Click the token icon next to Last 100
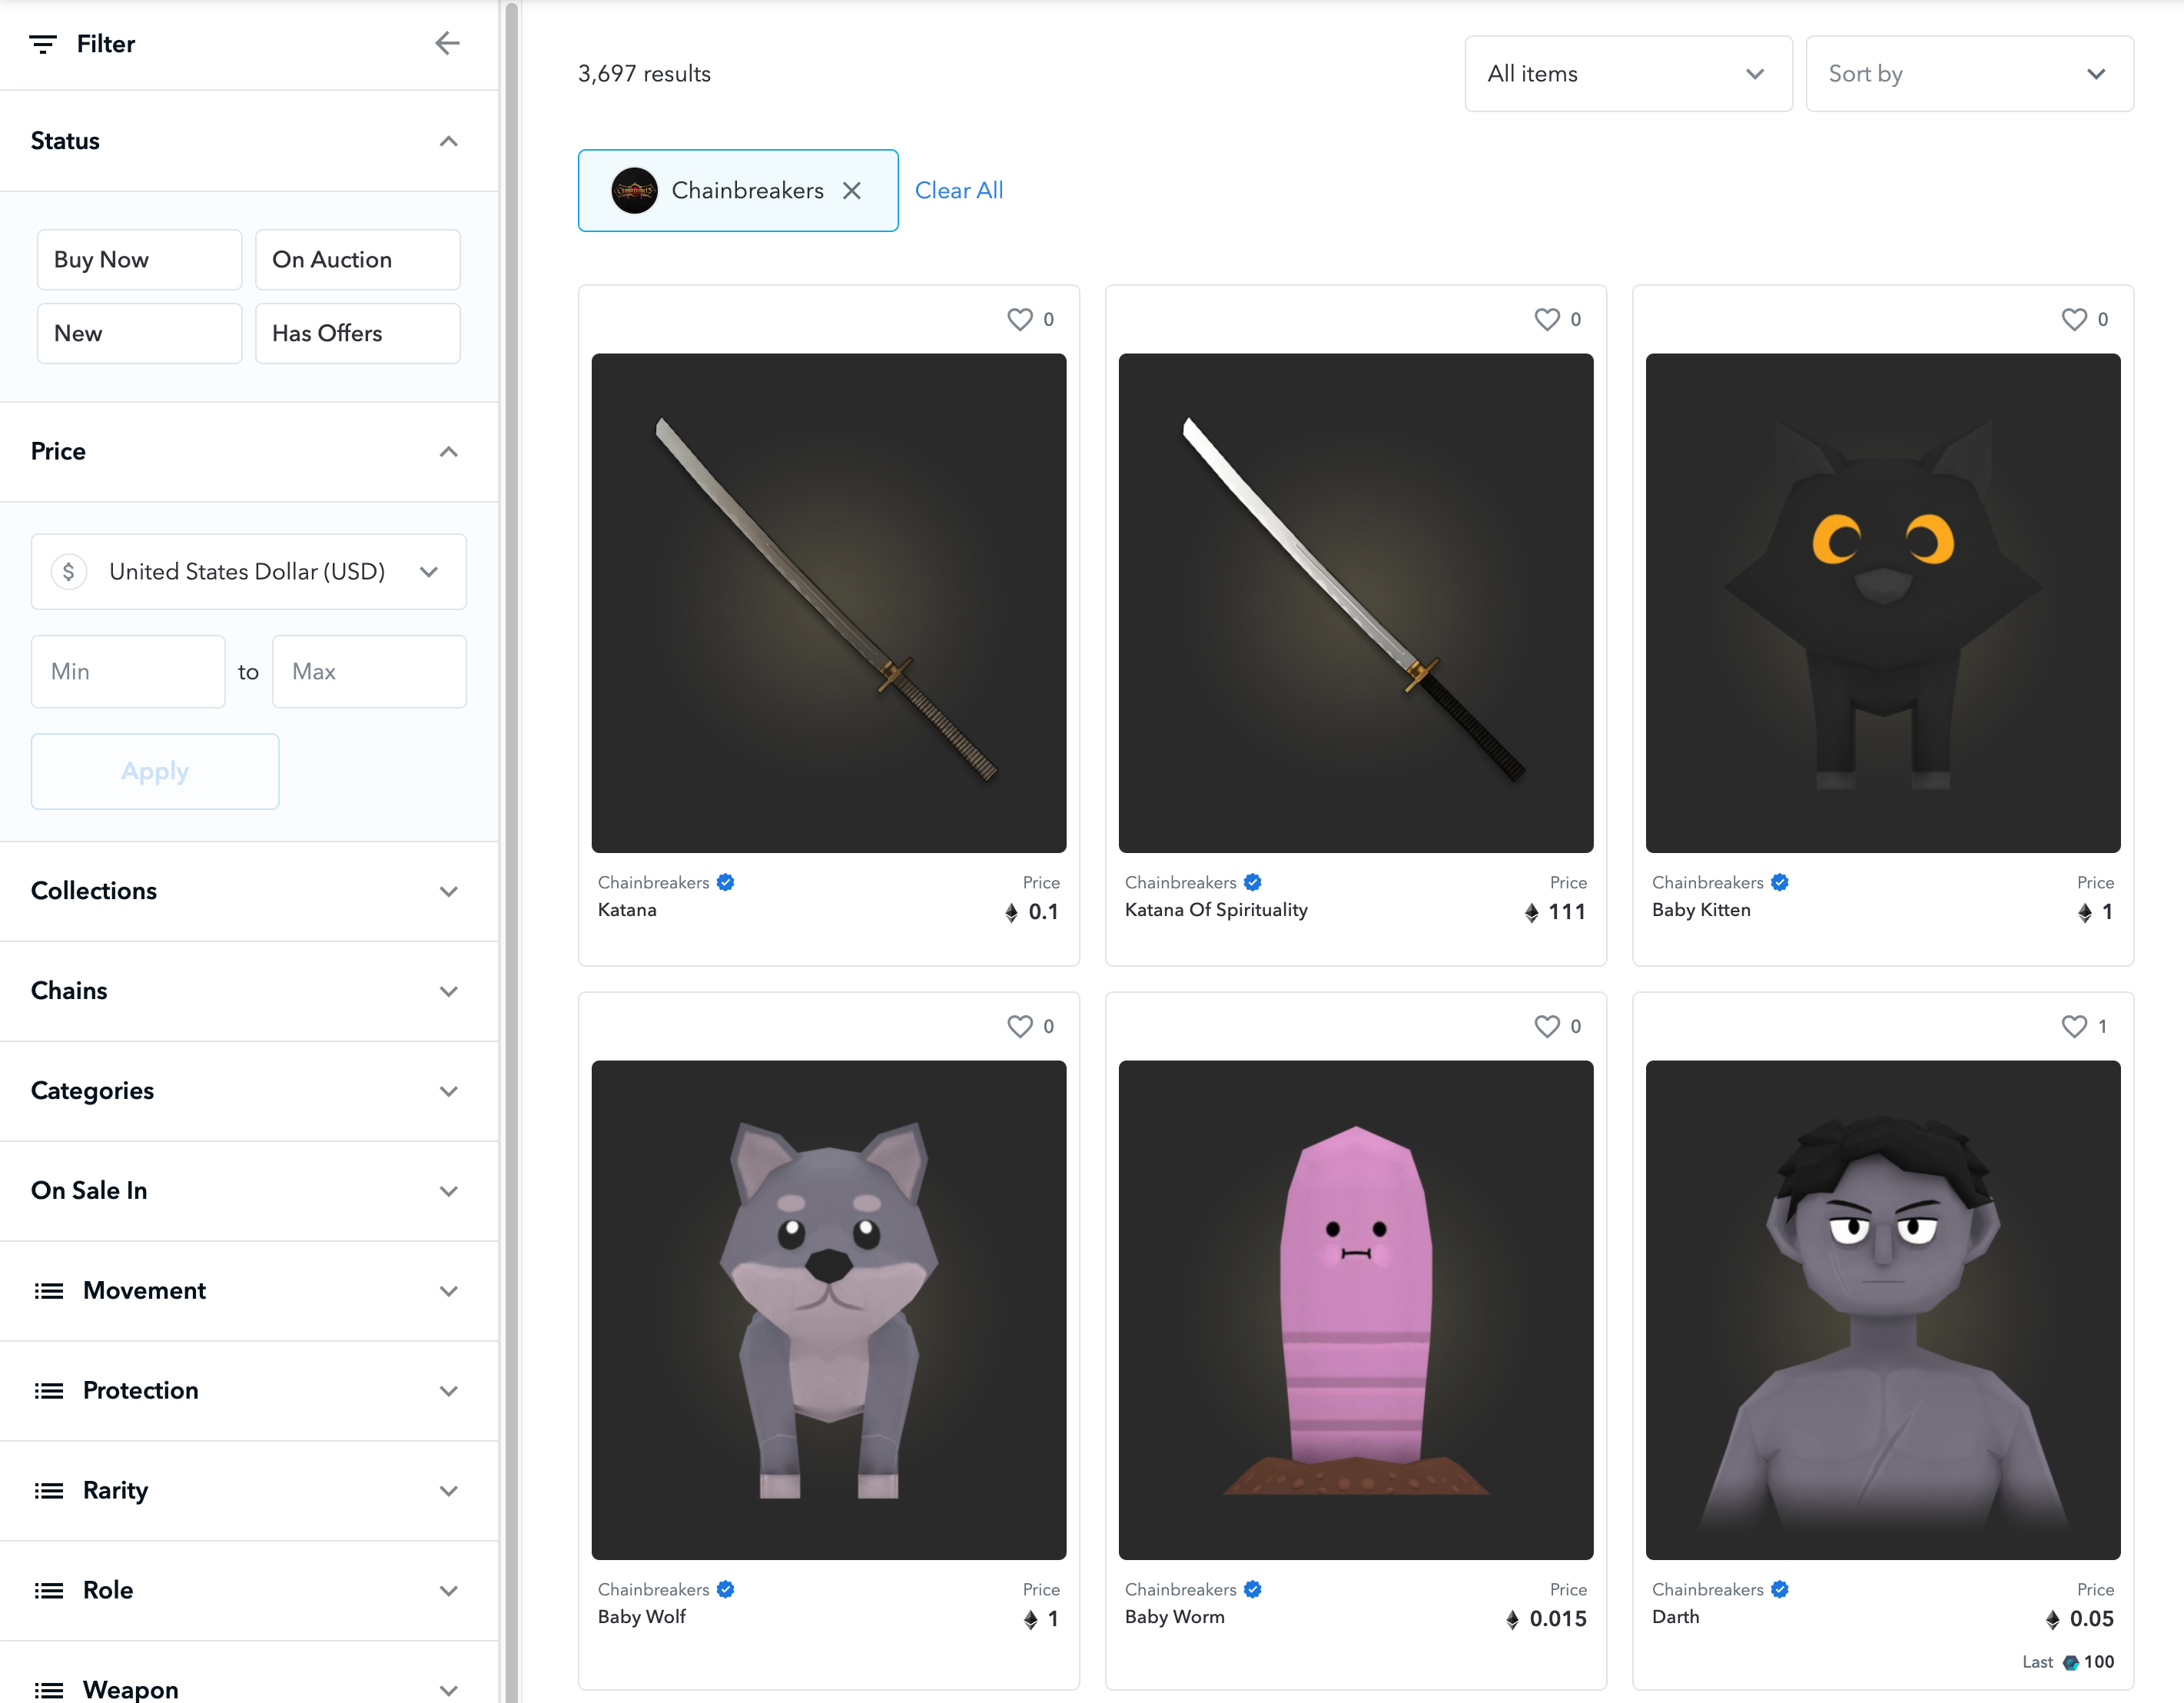This screenshot has width=2184, height=1703. (2071, 1662)
